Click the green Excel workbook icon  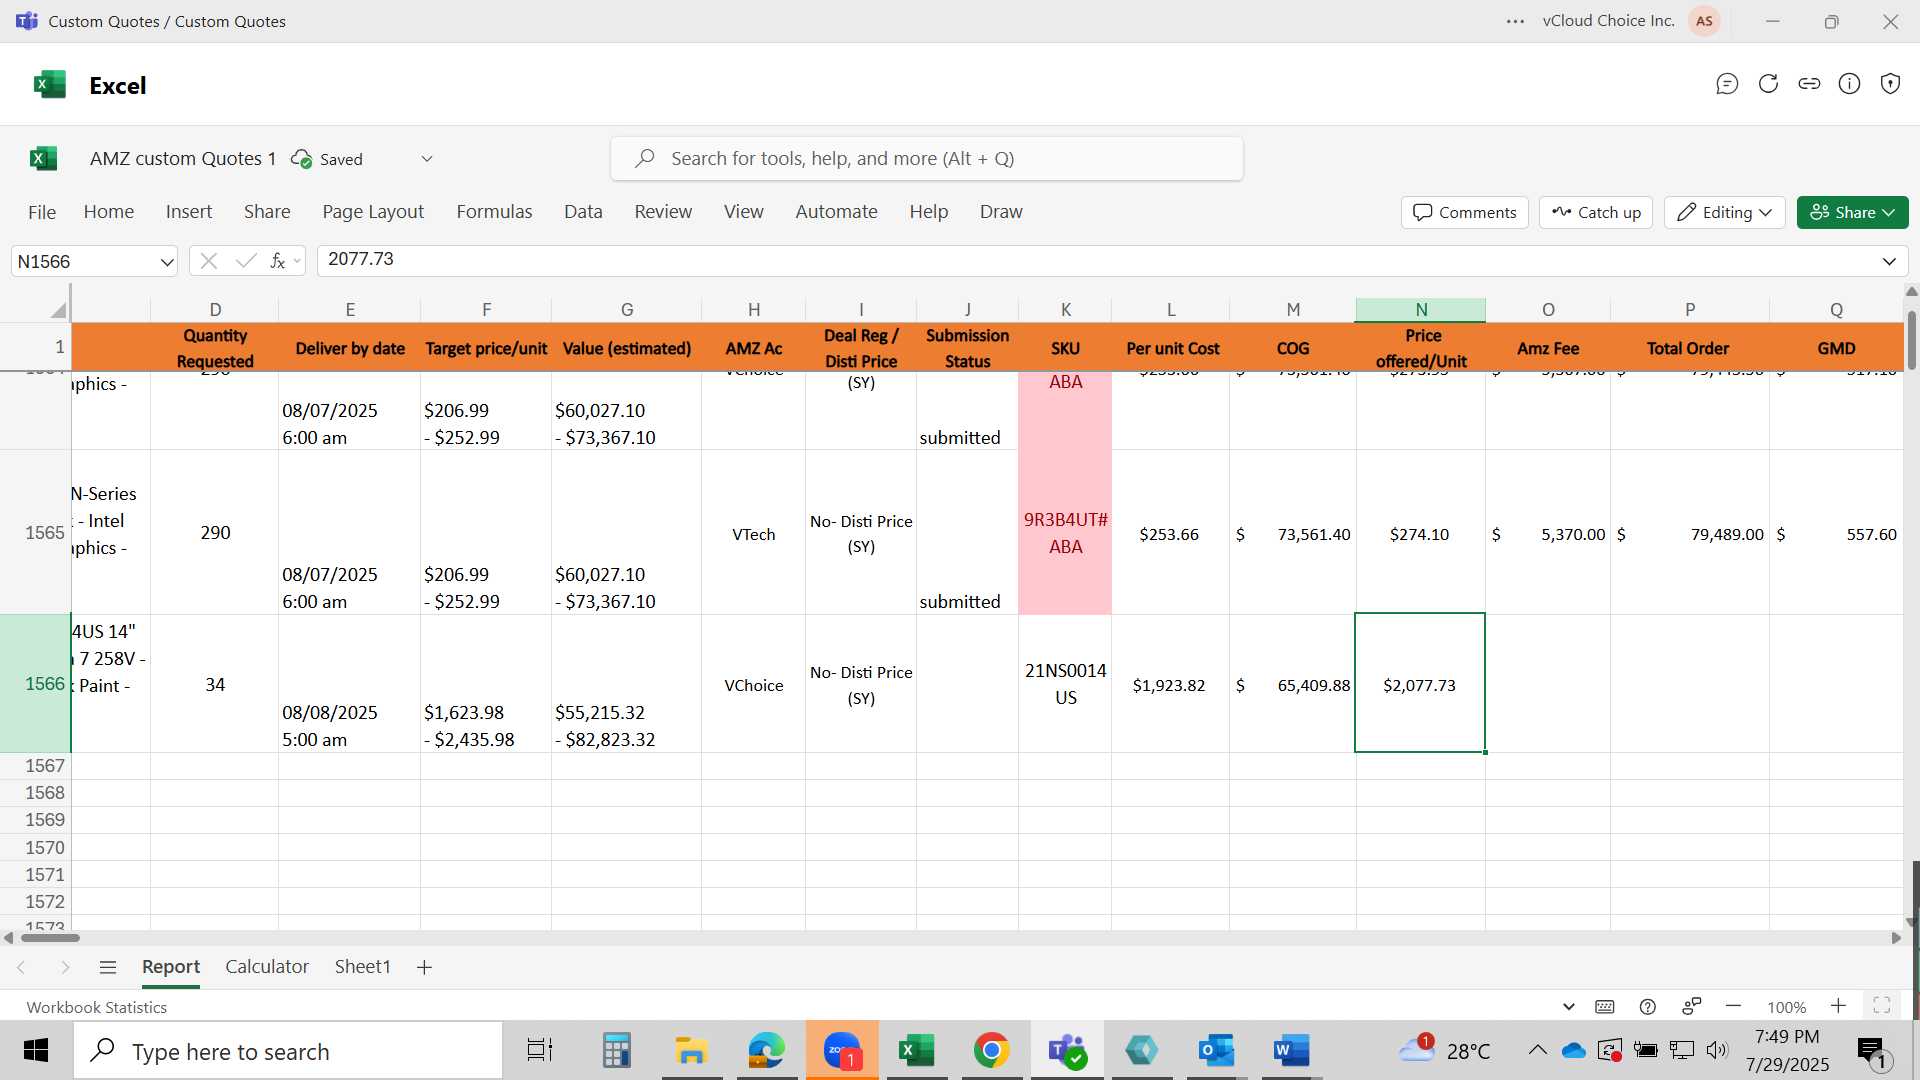44,158
